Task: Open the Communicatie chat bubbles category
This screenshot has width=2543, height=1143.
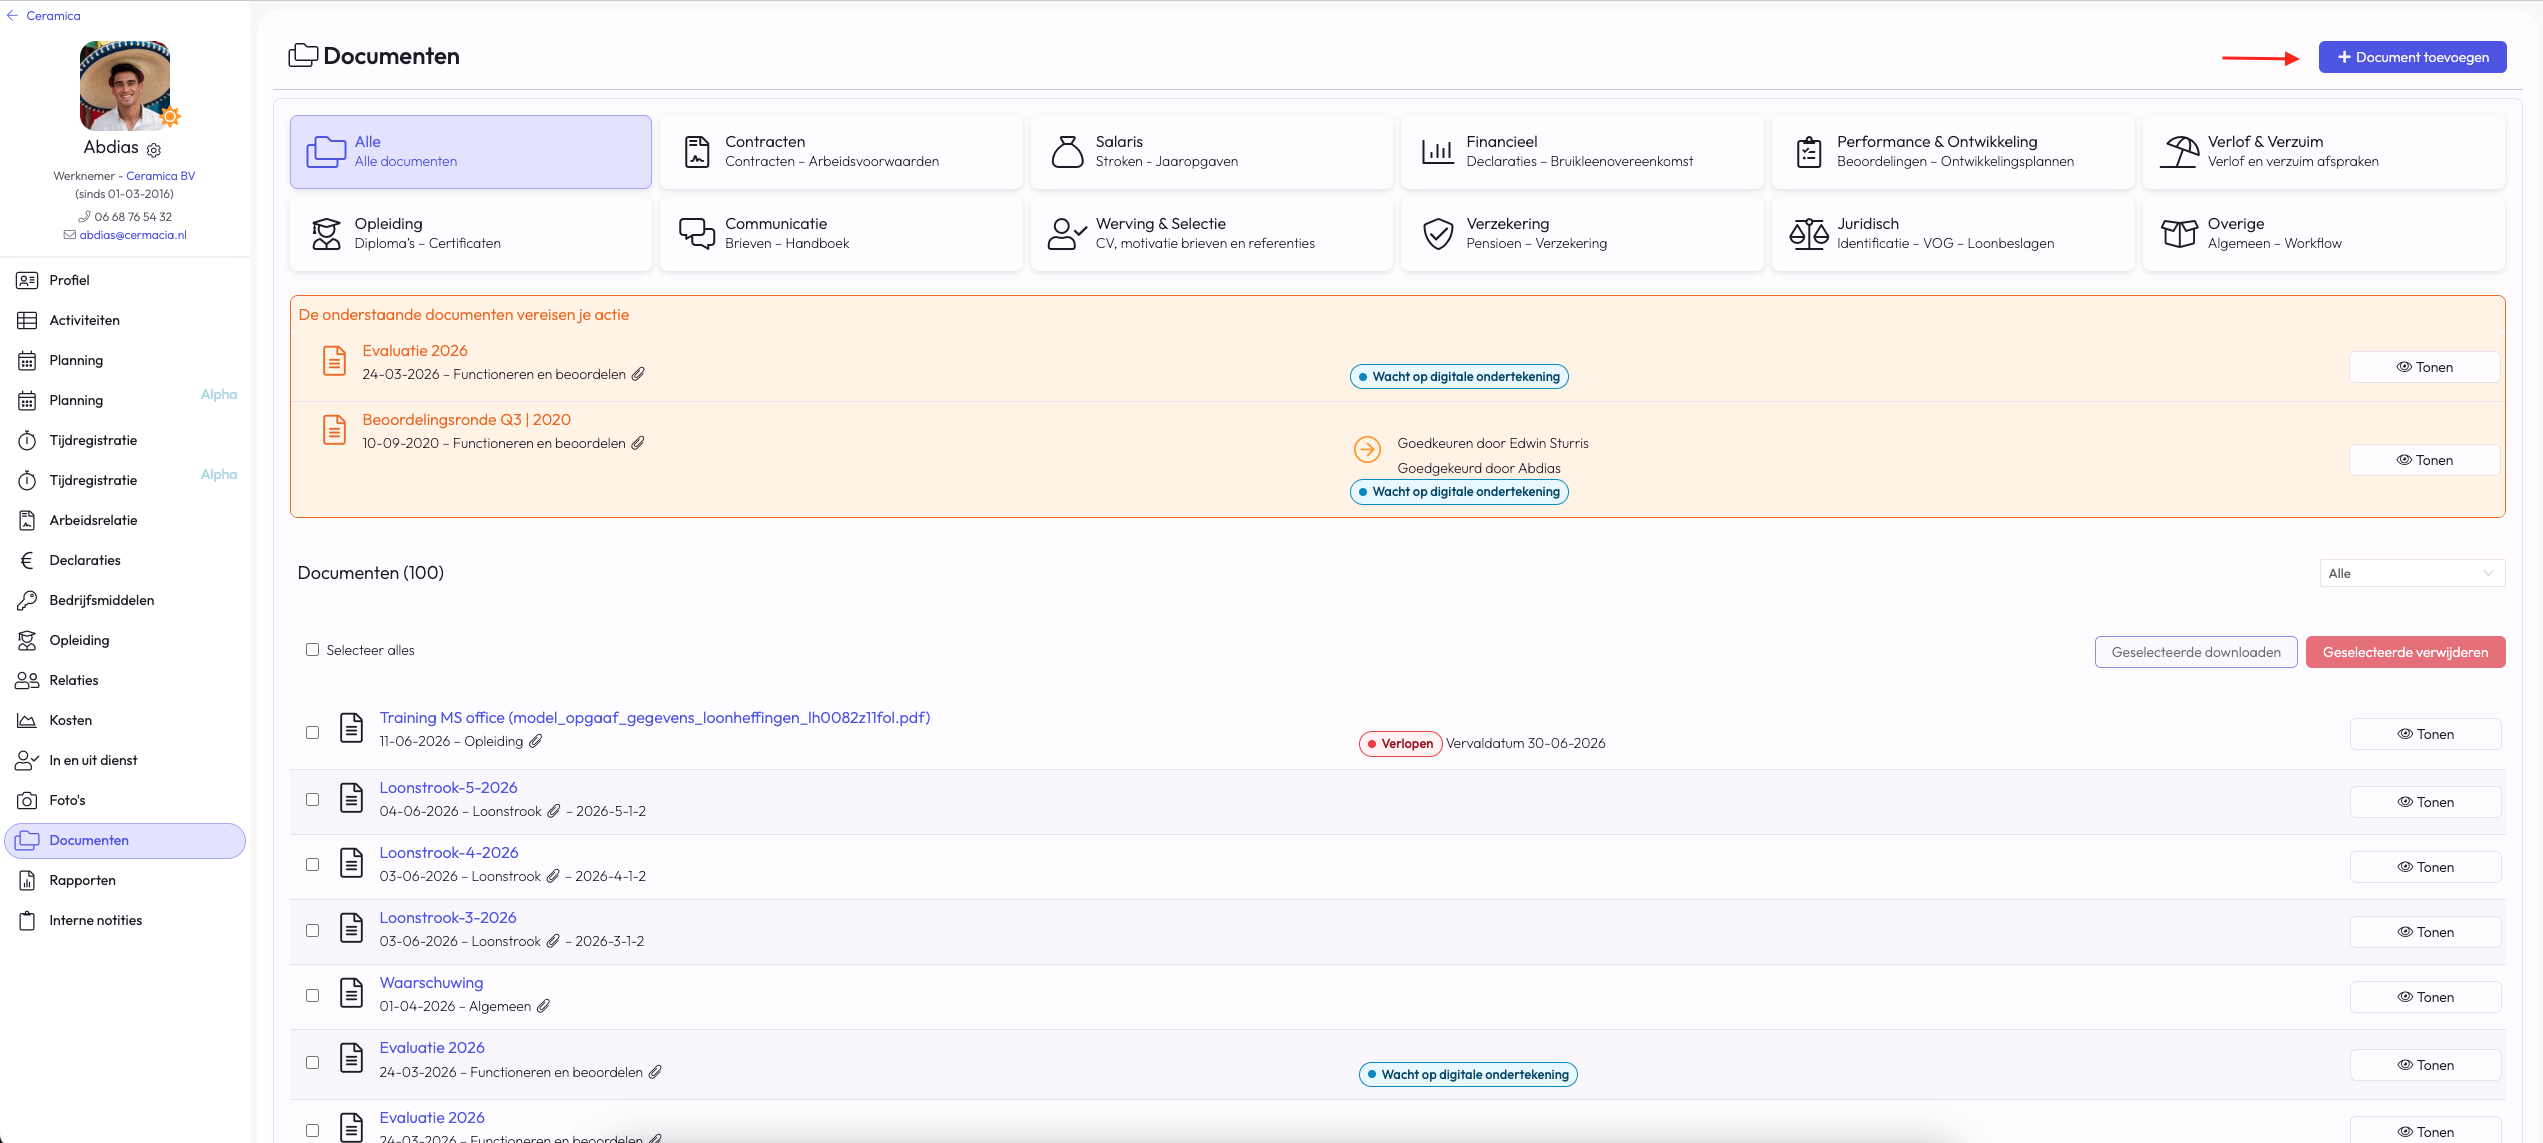Action: click(841, 234)
